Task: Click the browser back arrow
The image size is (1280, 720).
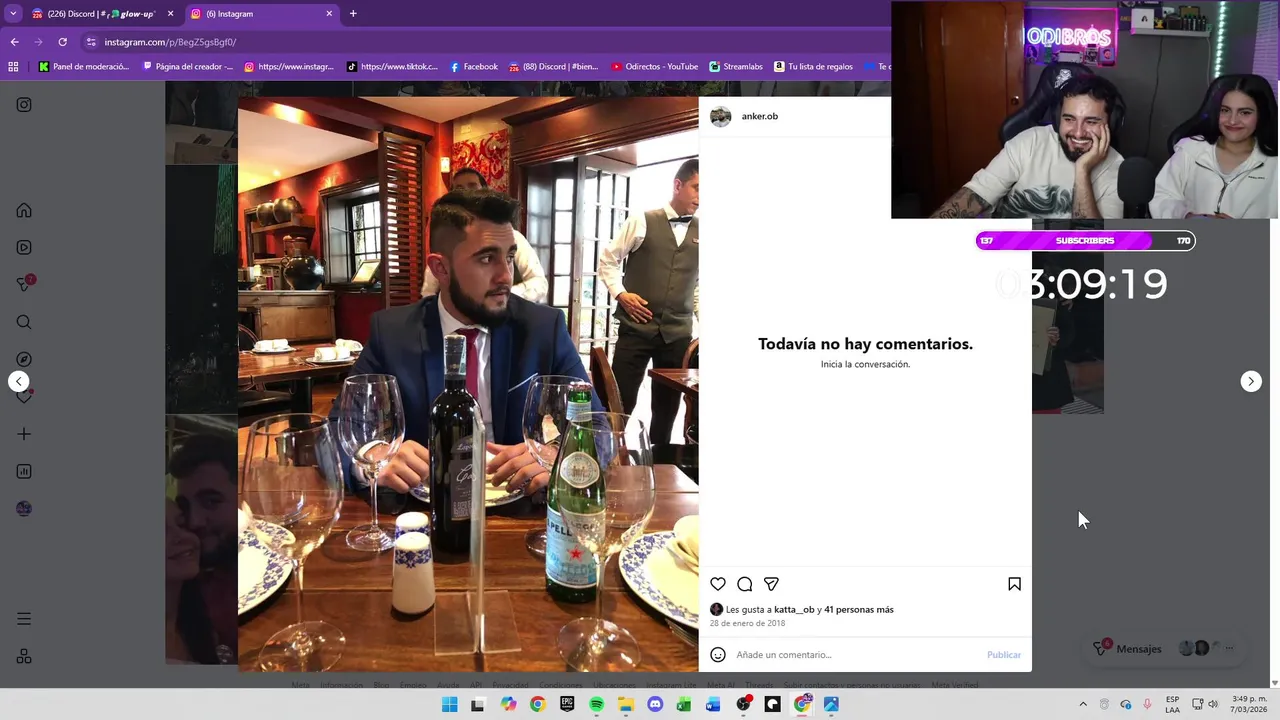Action: tap(14, 42)
